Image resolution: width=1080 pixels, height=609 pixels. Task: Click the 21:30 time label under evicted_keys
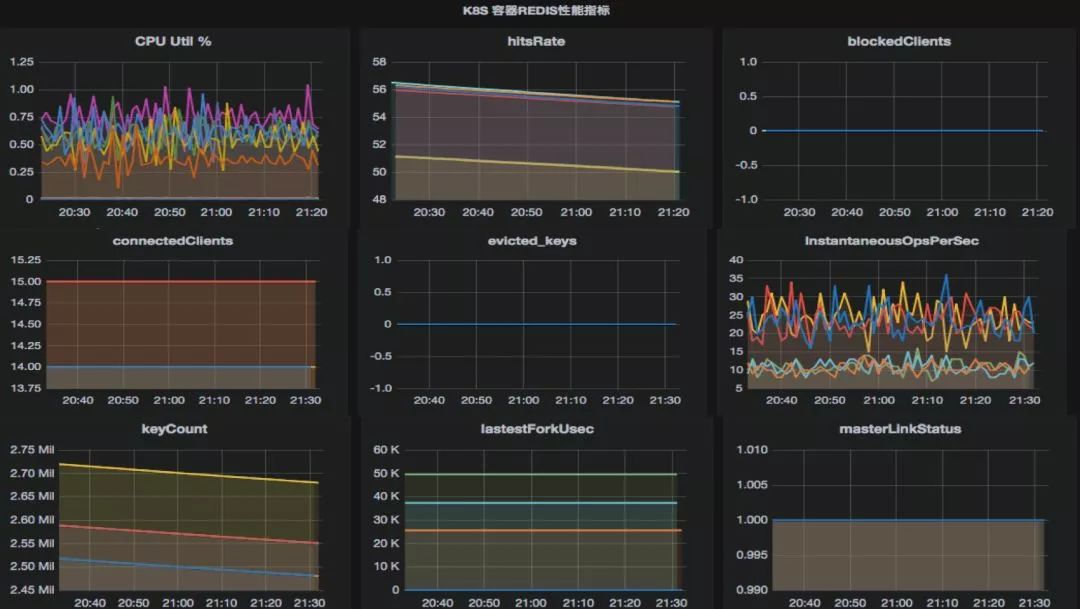pyautogui.click(x=665, y=400)
